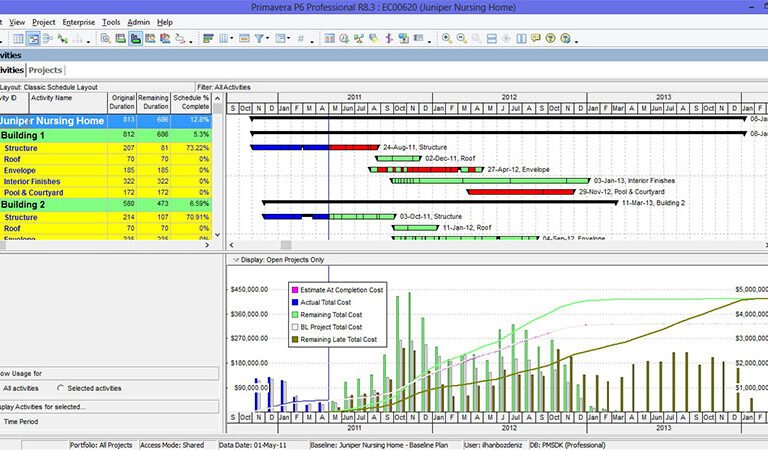Switch to Activity Network view icon
The height and width of the screenshot is (450, 768).
[x=48, y=38]
